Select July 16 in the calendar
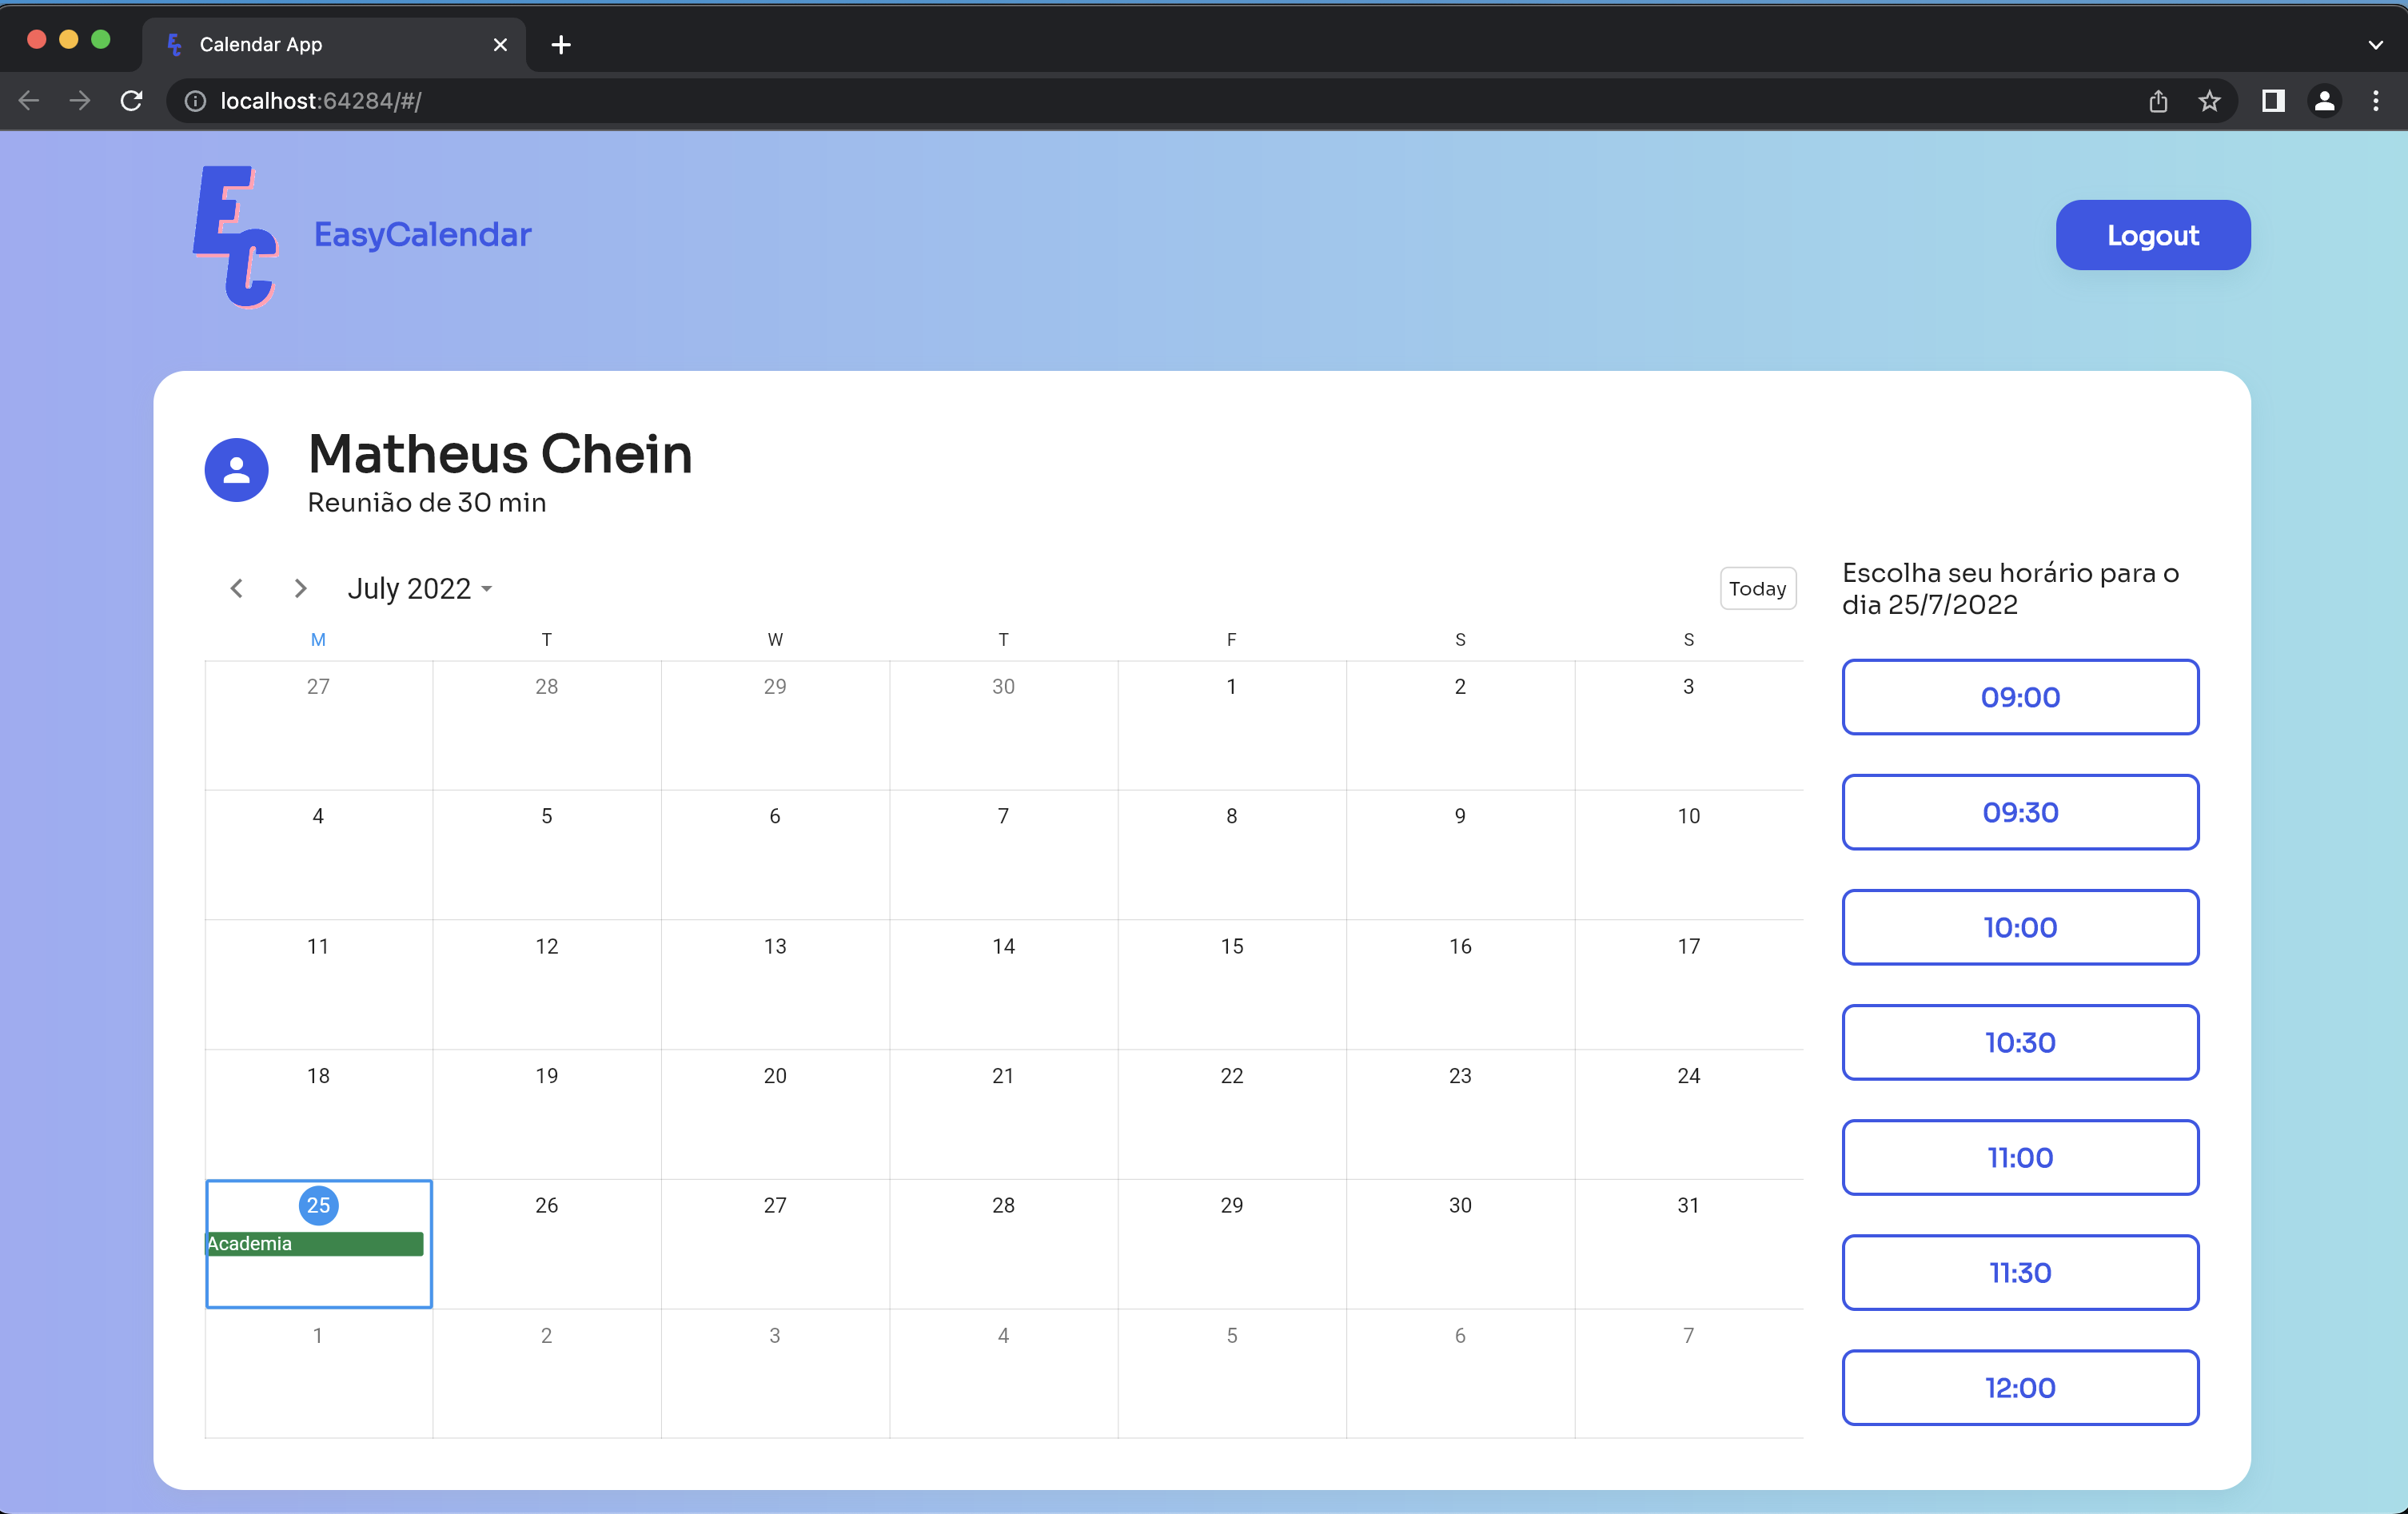 pyautogui.click(x=1460, y=985)
